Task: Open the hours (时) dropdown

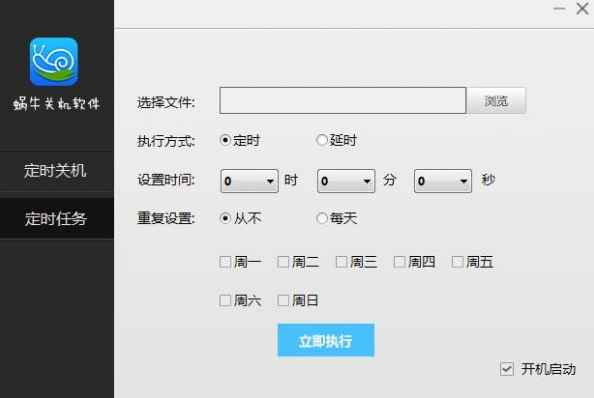Action: (x=249, y=181)
